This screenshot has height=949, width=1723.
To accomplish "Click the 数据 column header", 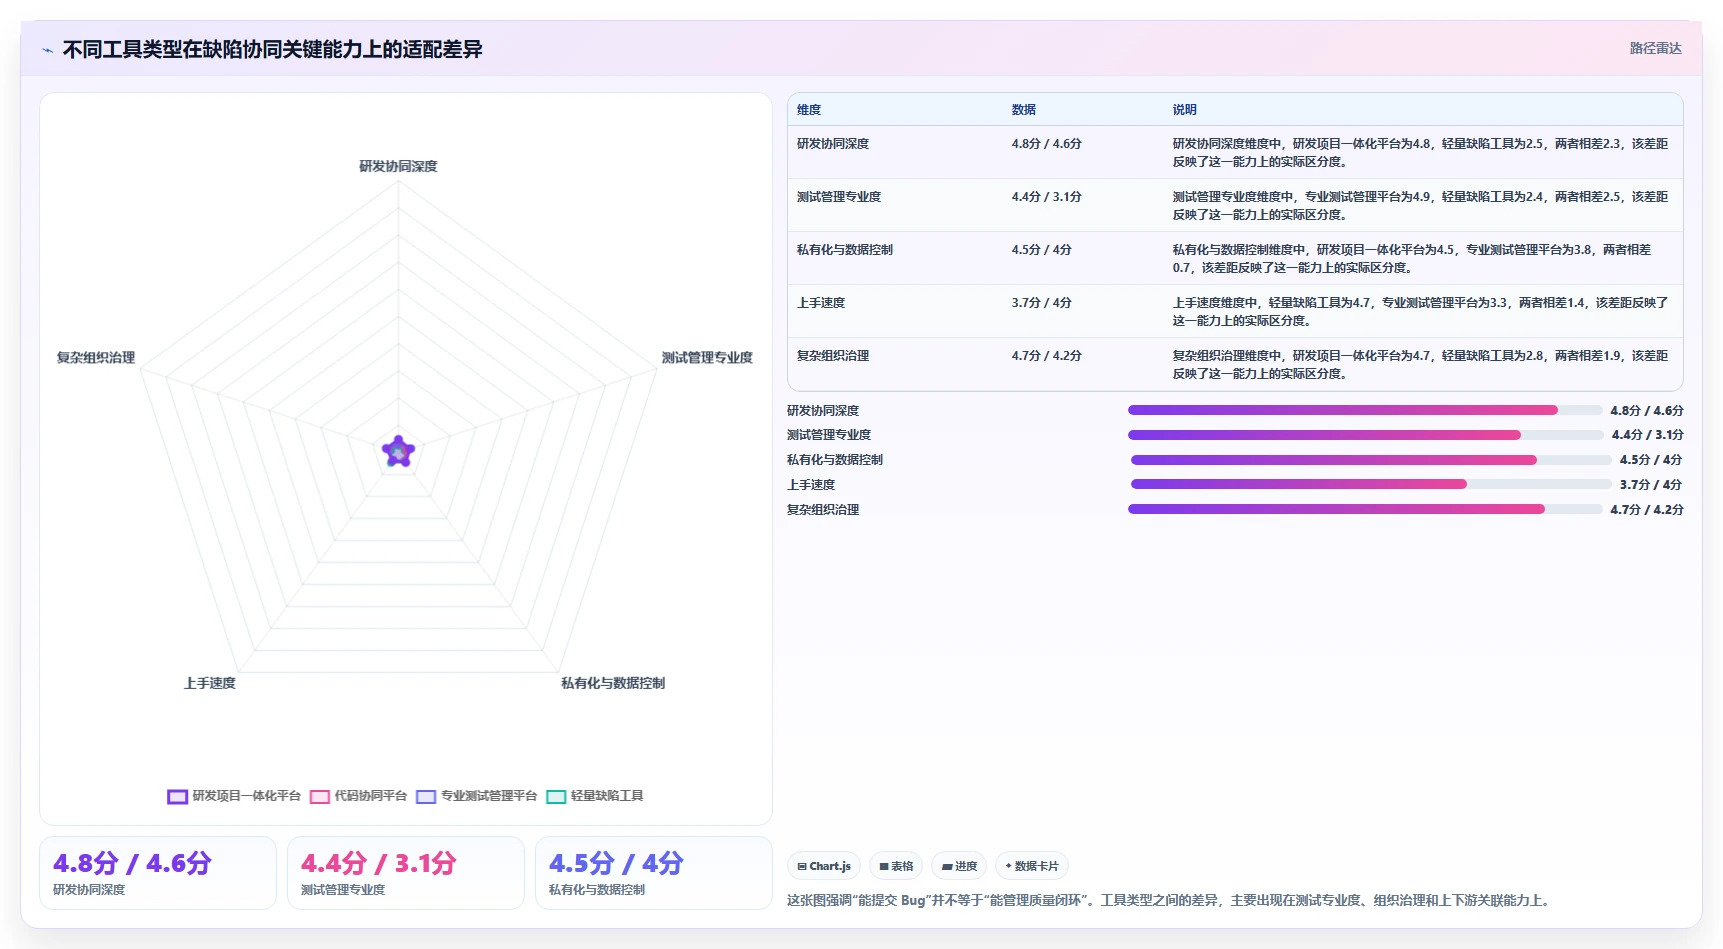I will pyautogui.click(x=1024, y=110).
